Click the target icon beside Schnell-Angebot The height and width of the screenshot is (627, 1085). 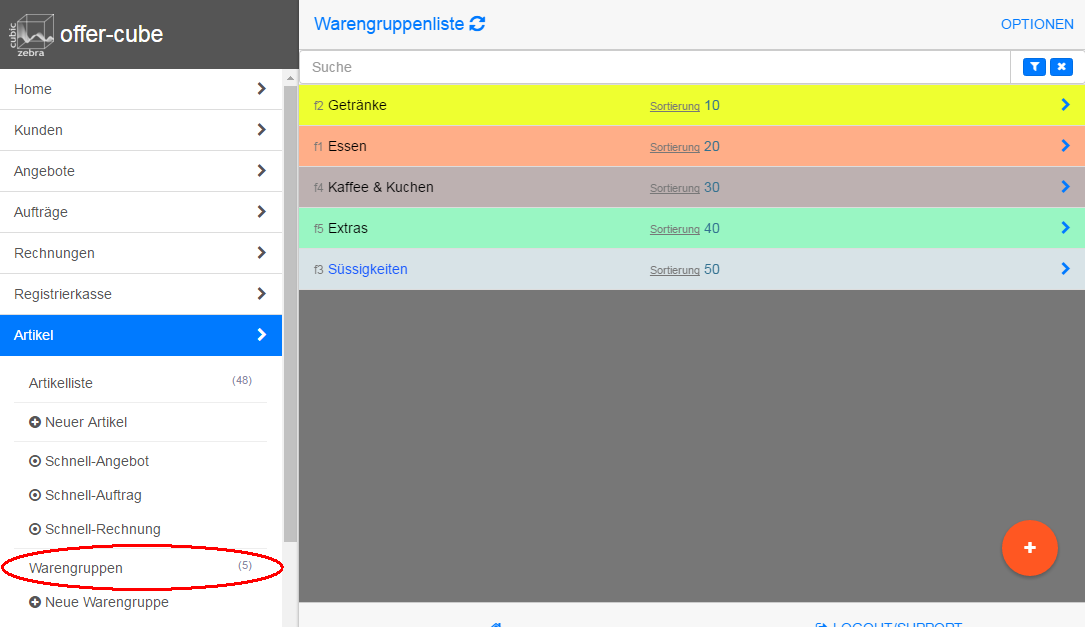pos(35,461)
